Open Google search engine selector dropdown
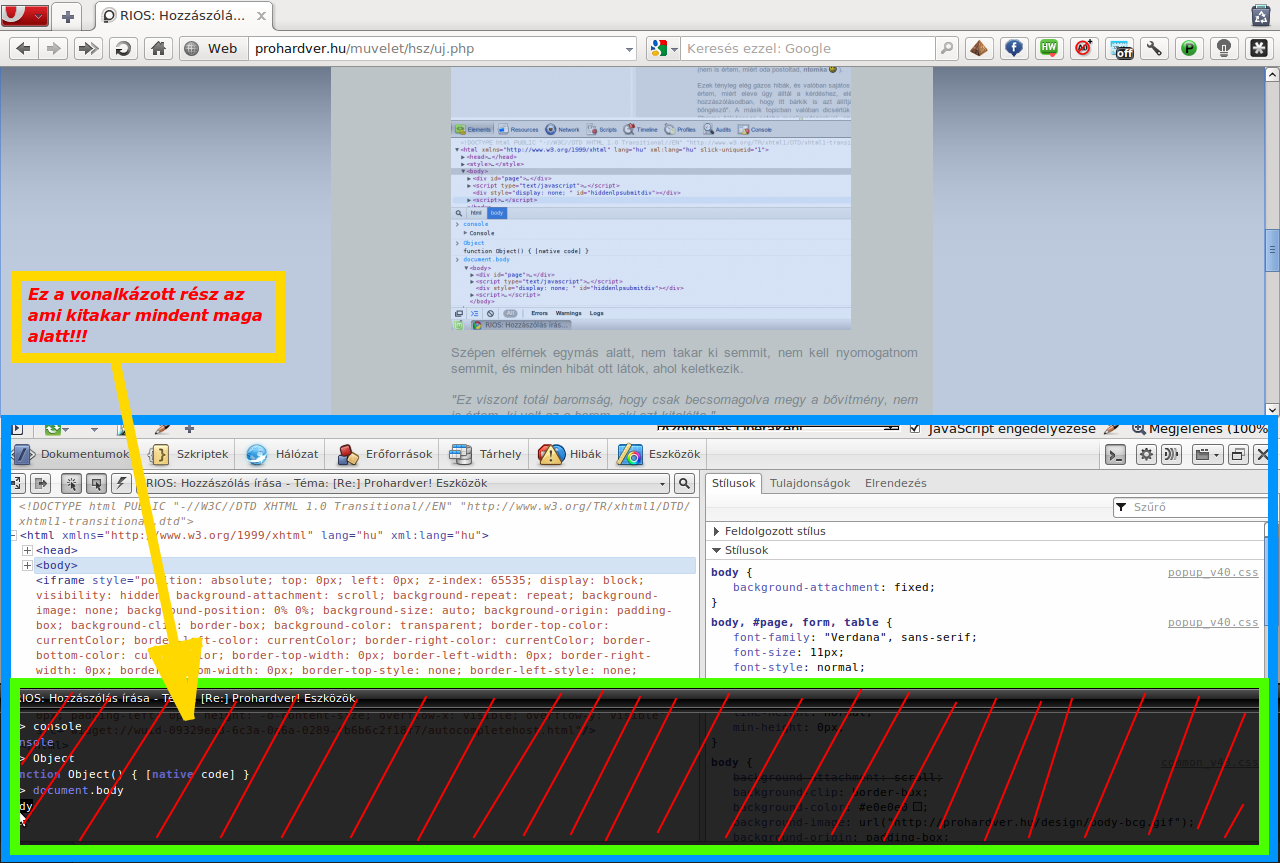This screenshot has width=1280, height=863. (x=664, y=48)
